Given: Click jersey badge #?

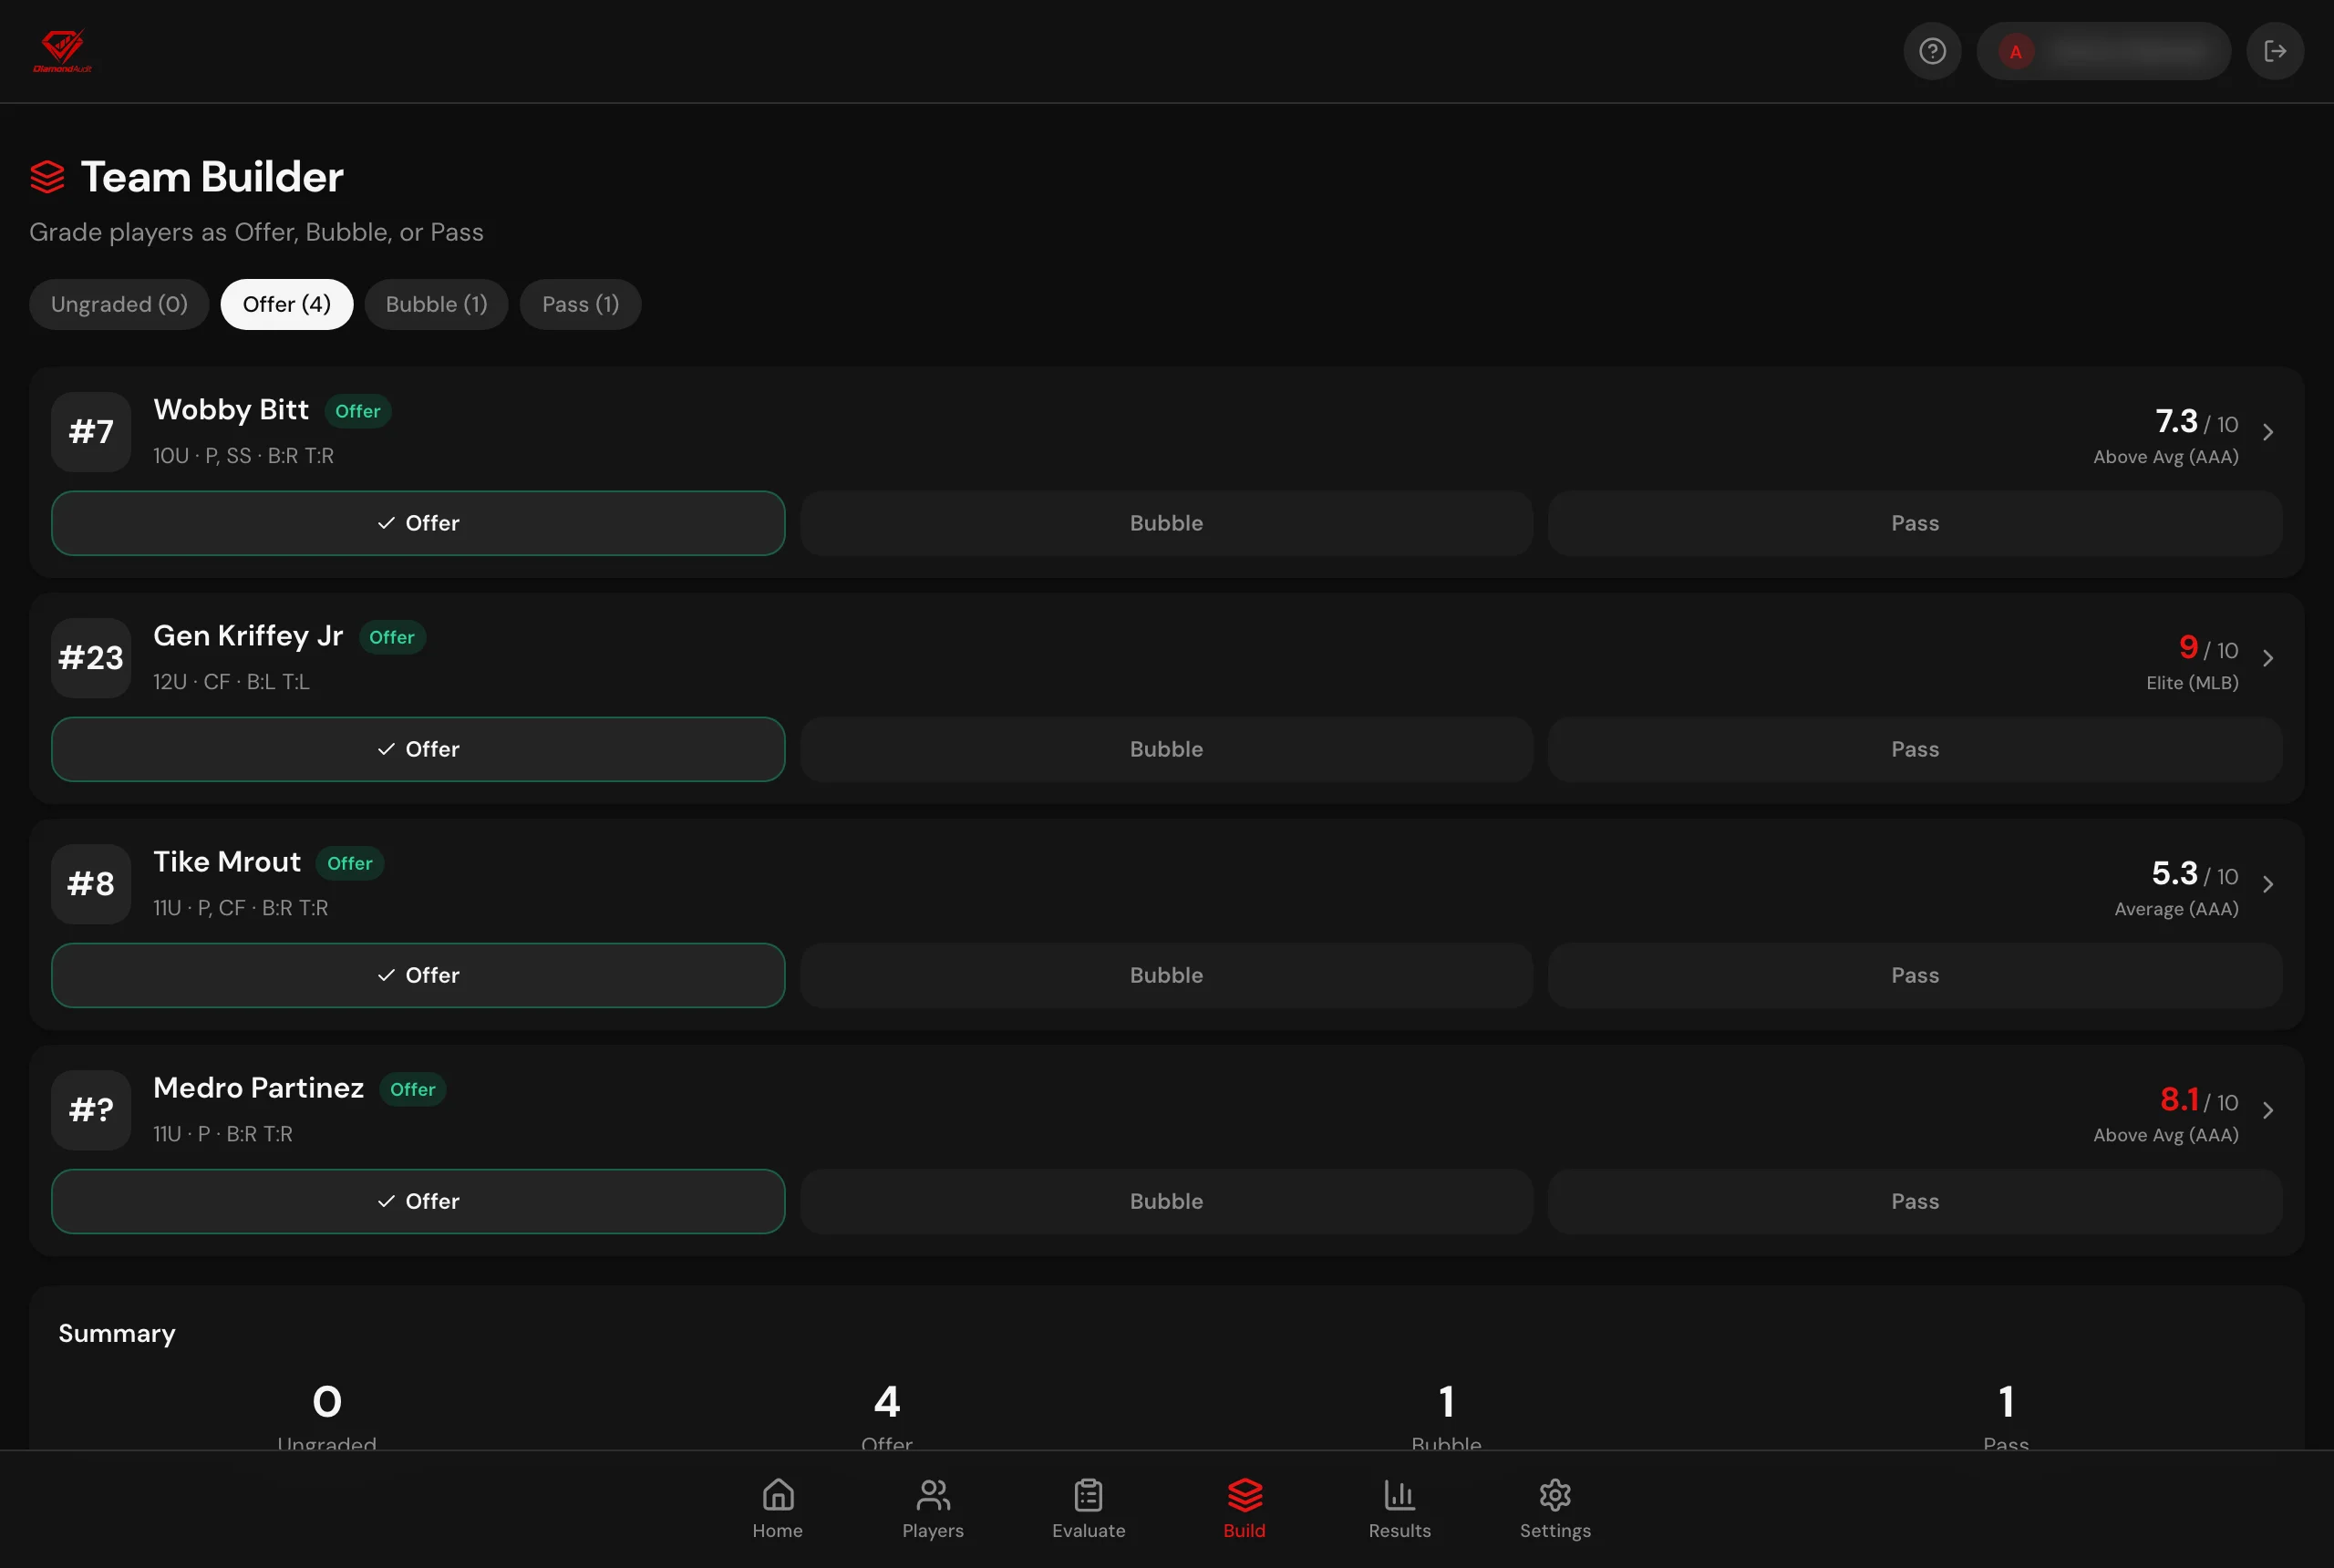Looking at the screenshot, I should pyautogui.click(x=91, y=1110).
